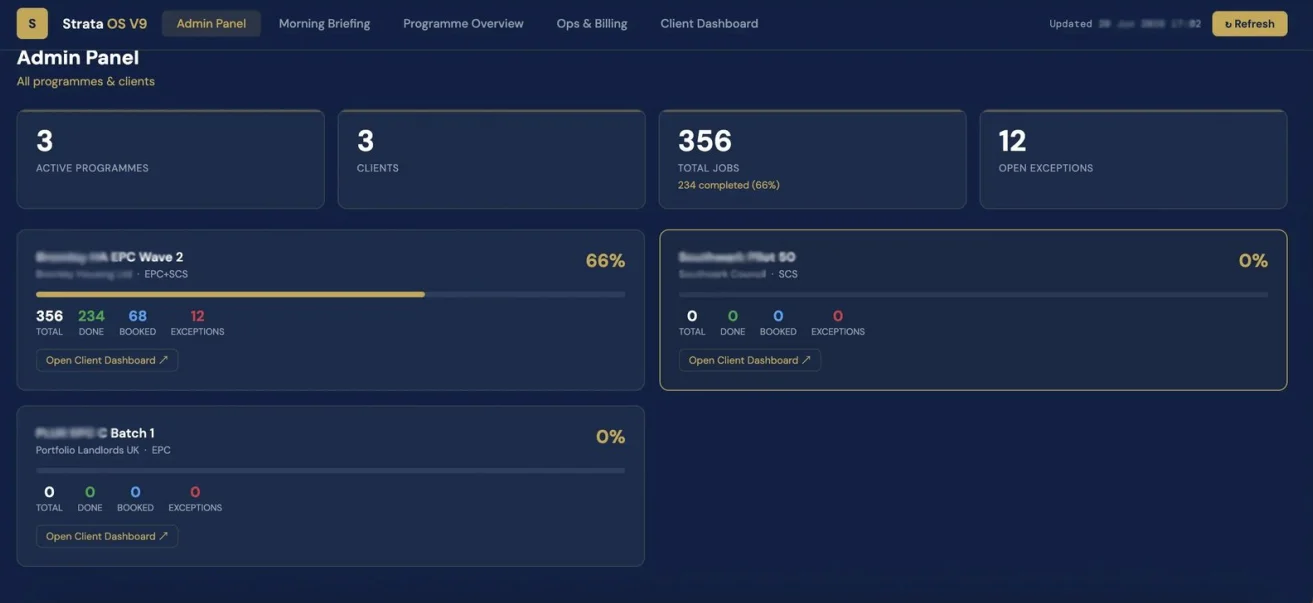Viewport: 1313px width, 603px height.
Task: Click the EPC Wave 2 progress bar
Action: pyautogui.click(x=330, y=294)
